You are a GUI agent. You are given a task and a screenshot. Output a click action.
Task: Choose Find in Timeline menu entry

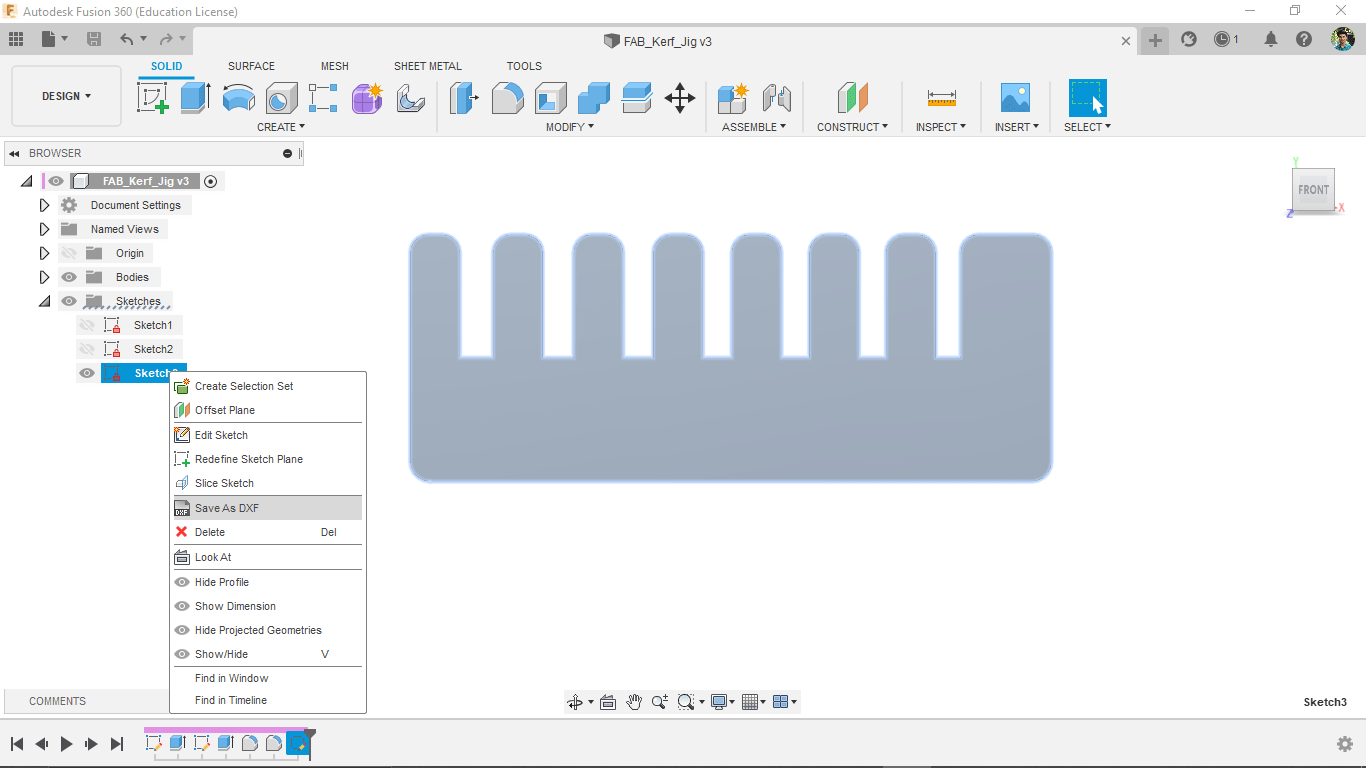pyautogui.click(x=268, y=700)
